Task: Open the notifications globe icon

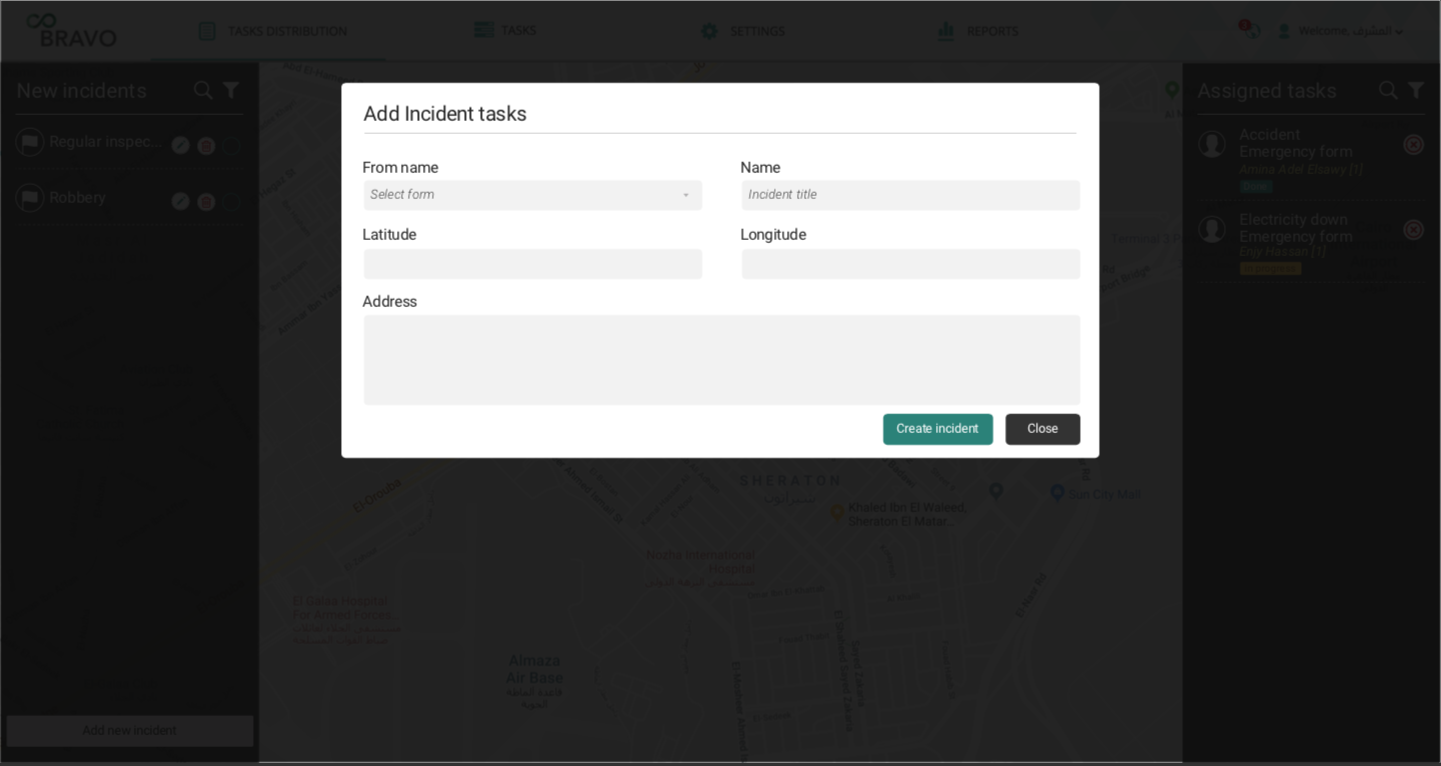Action: coord(1250,30)
